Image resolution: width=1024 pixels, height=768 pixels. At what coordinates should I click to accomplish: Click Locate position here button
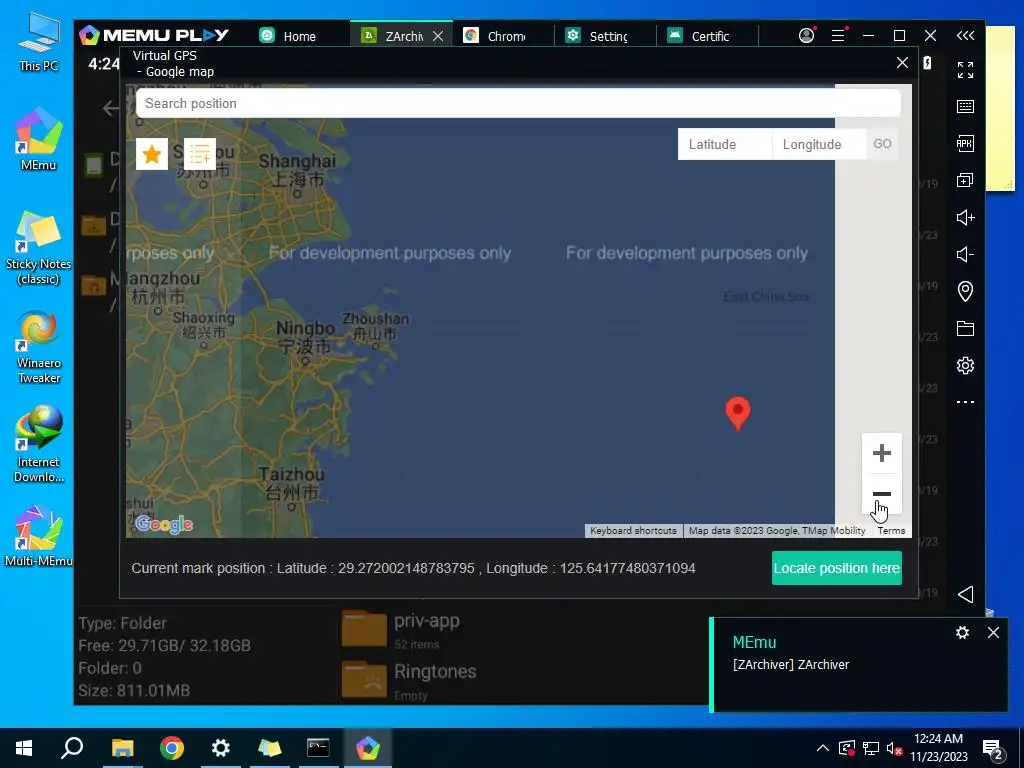coord(837,568)
